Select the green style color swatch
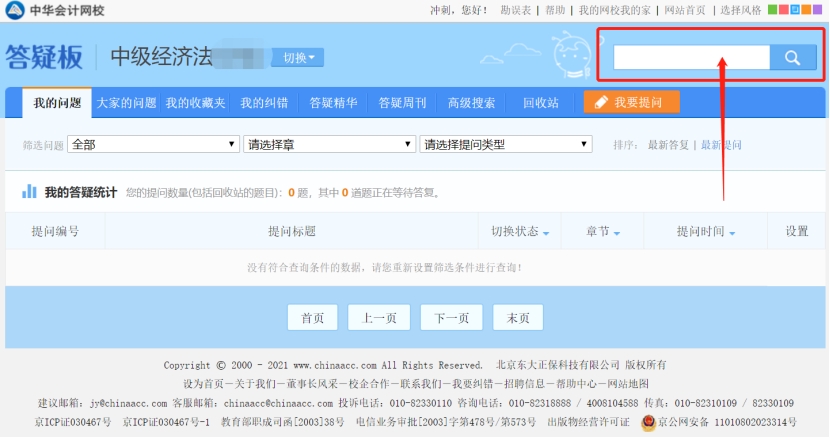Viewport: 830px width, 438px height. [772, 10]
